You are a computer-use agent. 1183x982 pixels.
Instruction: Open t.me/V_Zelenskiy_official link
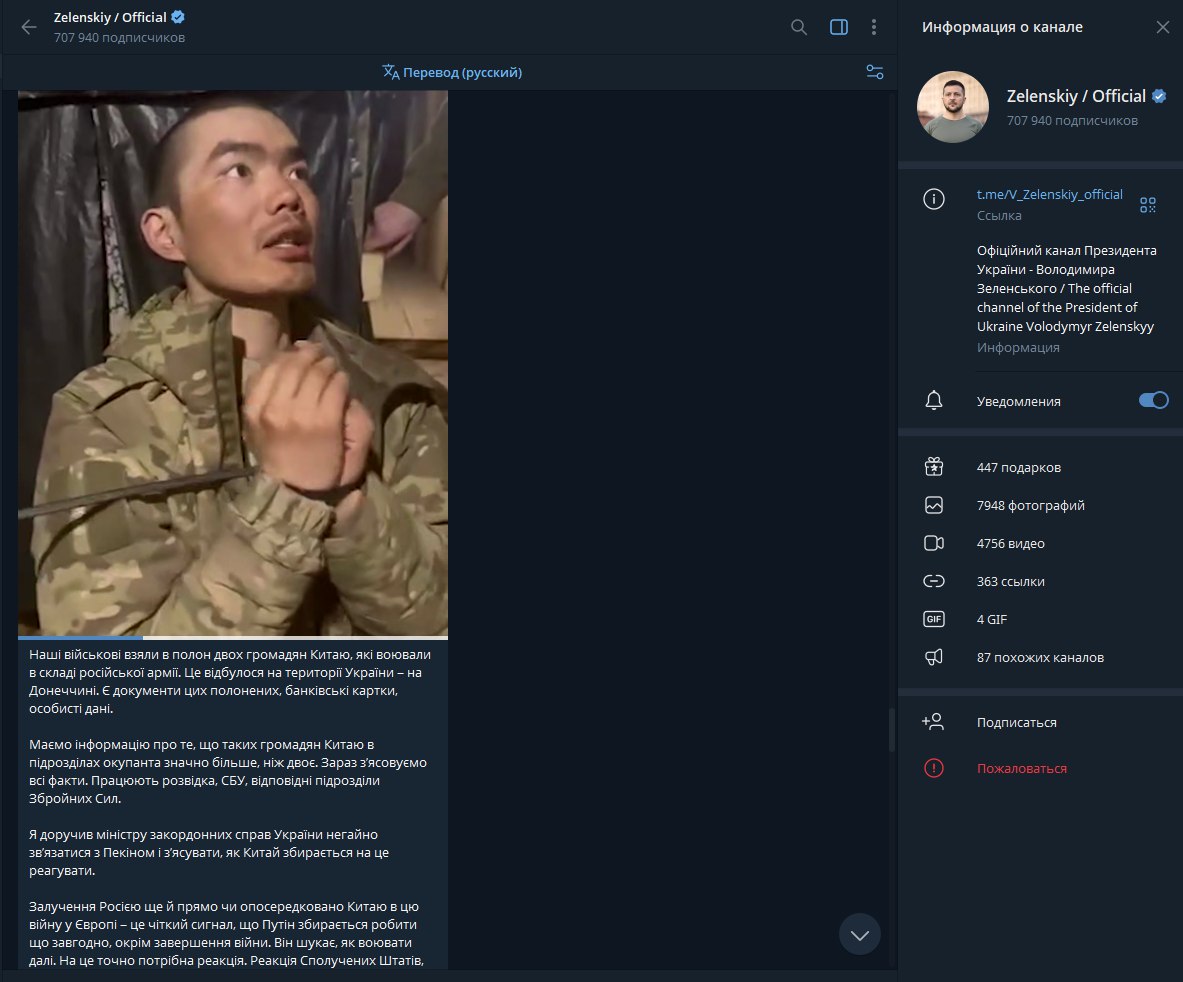click(1049, 194)
